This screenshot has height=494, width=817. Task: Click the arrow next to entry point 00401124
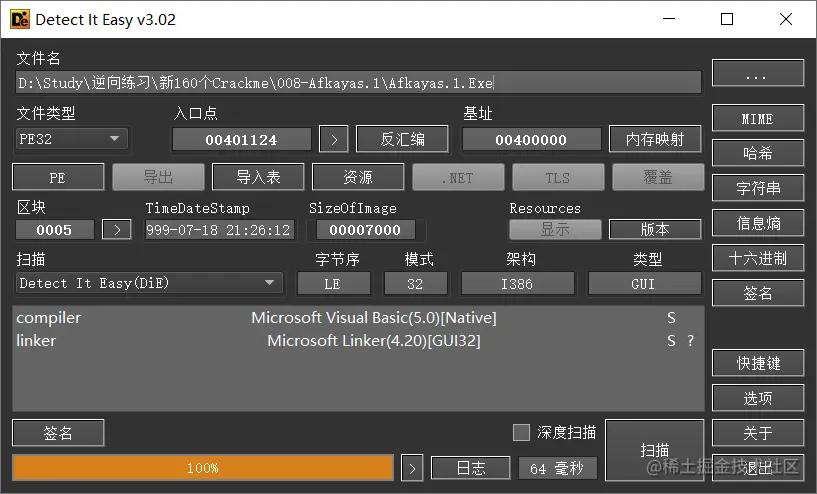[x=333, y=139]
